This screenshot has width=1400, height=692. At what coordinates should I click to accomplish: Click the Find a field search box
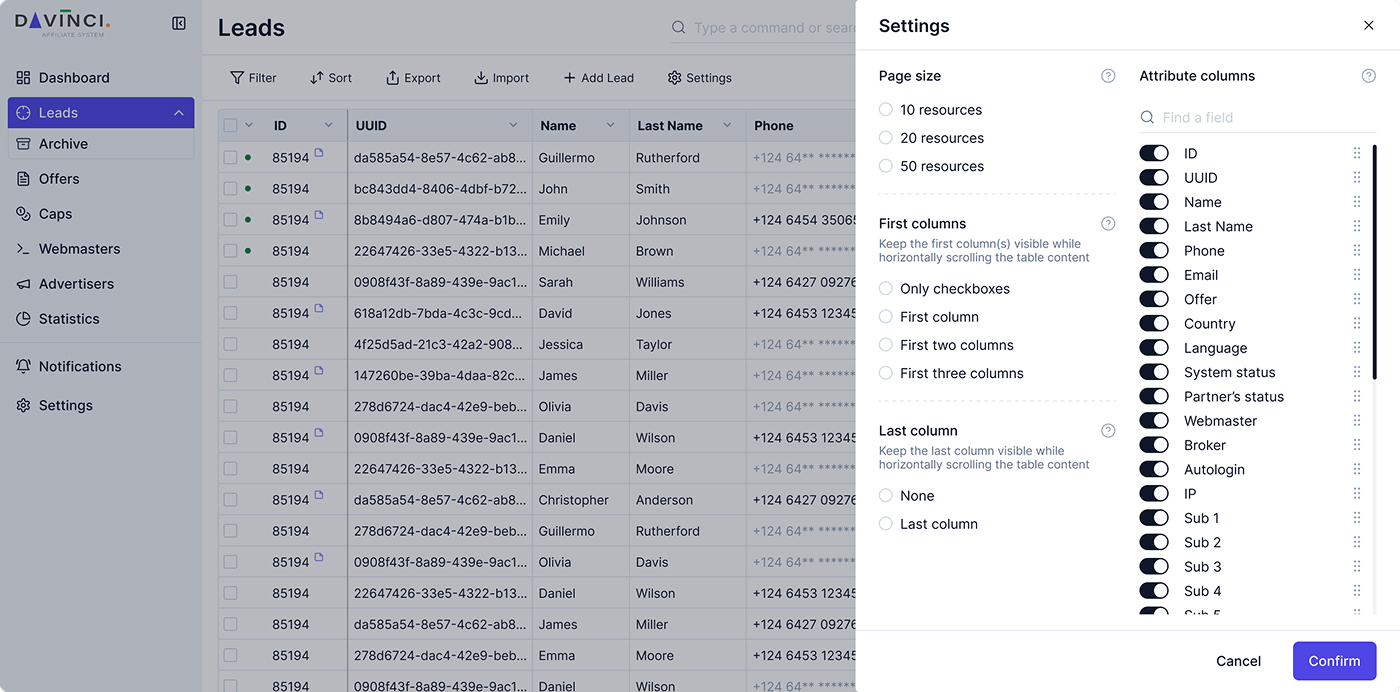(x=1260, y=118)
